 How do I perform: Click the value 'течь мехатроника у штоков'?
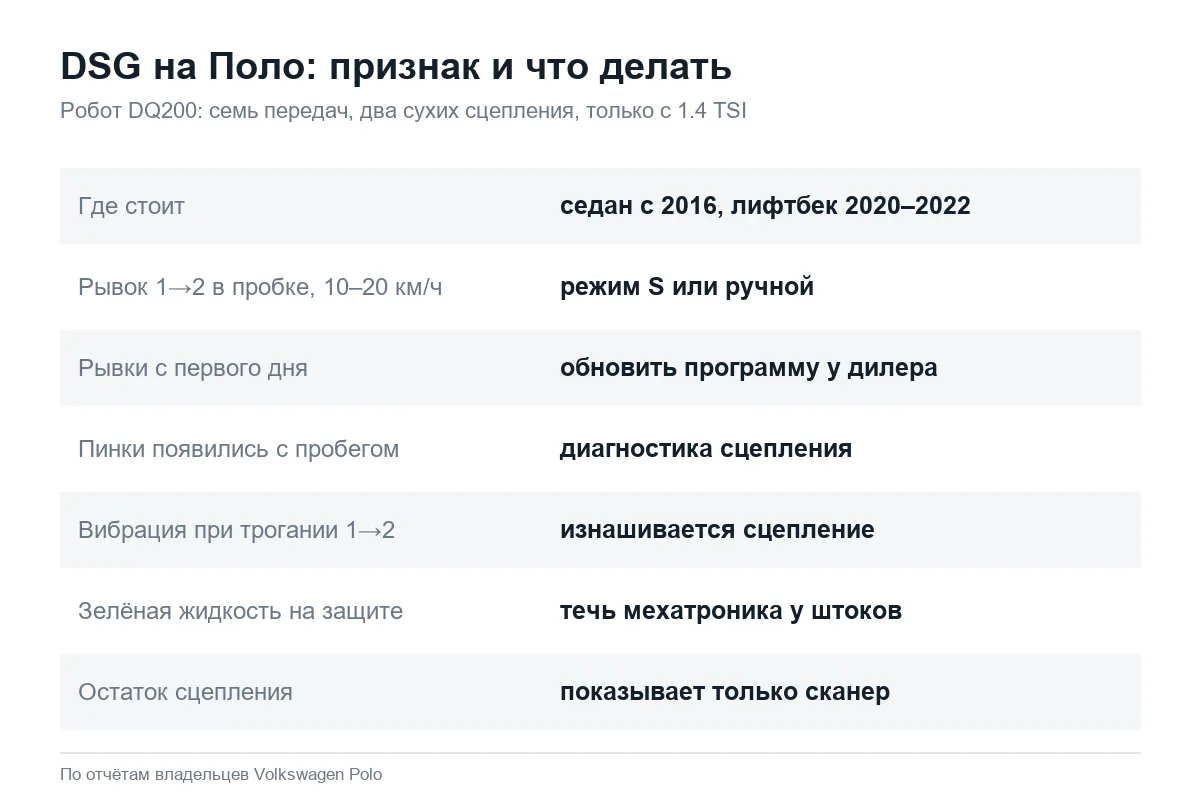click(731, 611)
